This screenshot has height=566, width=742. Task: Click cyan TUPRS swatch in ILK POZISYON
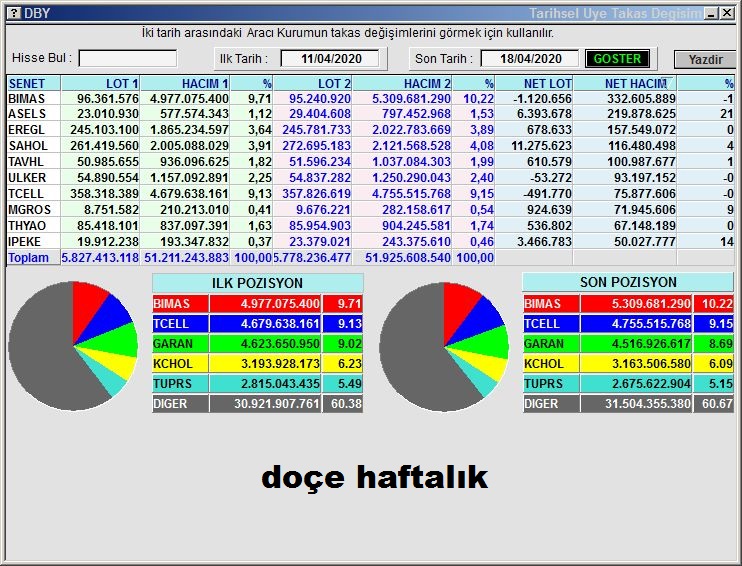180,384
